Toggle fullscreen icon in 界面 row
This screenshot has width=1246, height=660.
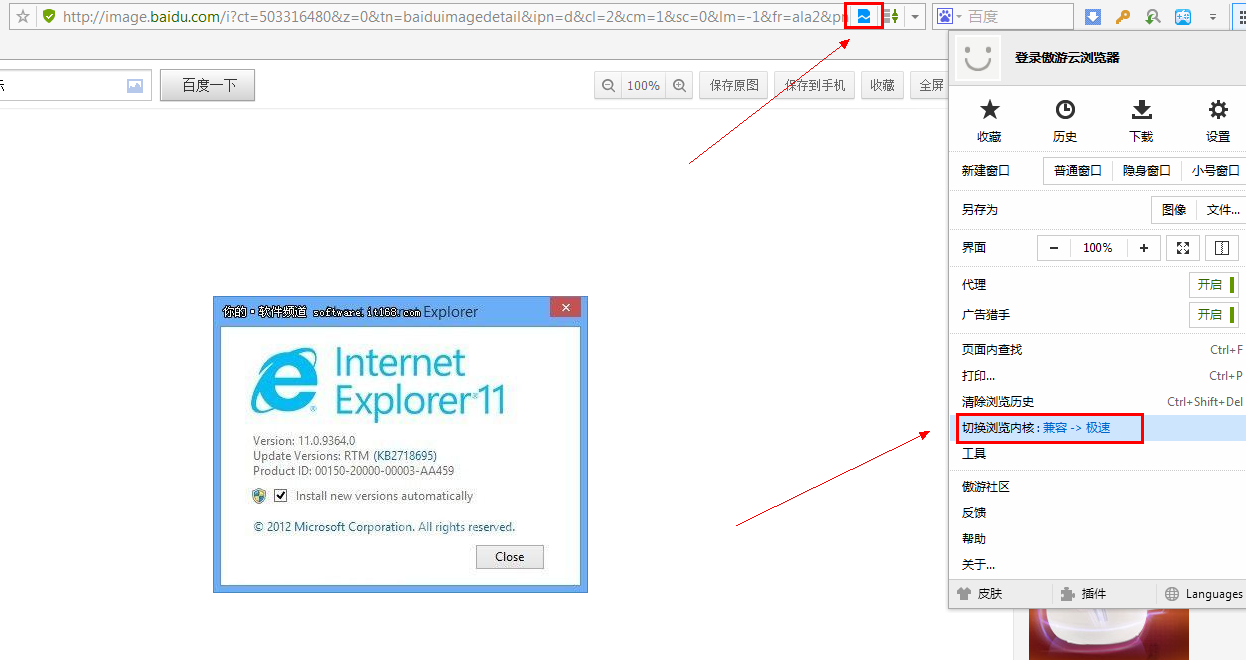1183,248
